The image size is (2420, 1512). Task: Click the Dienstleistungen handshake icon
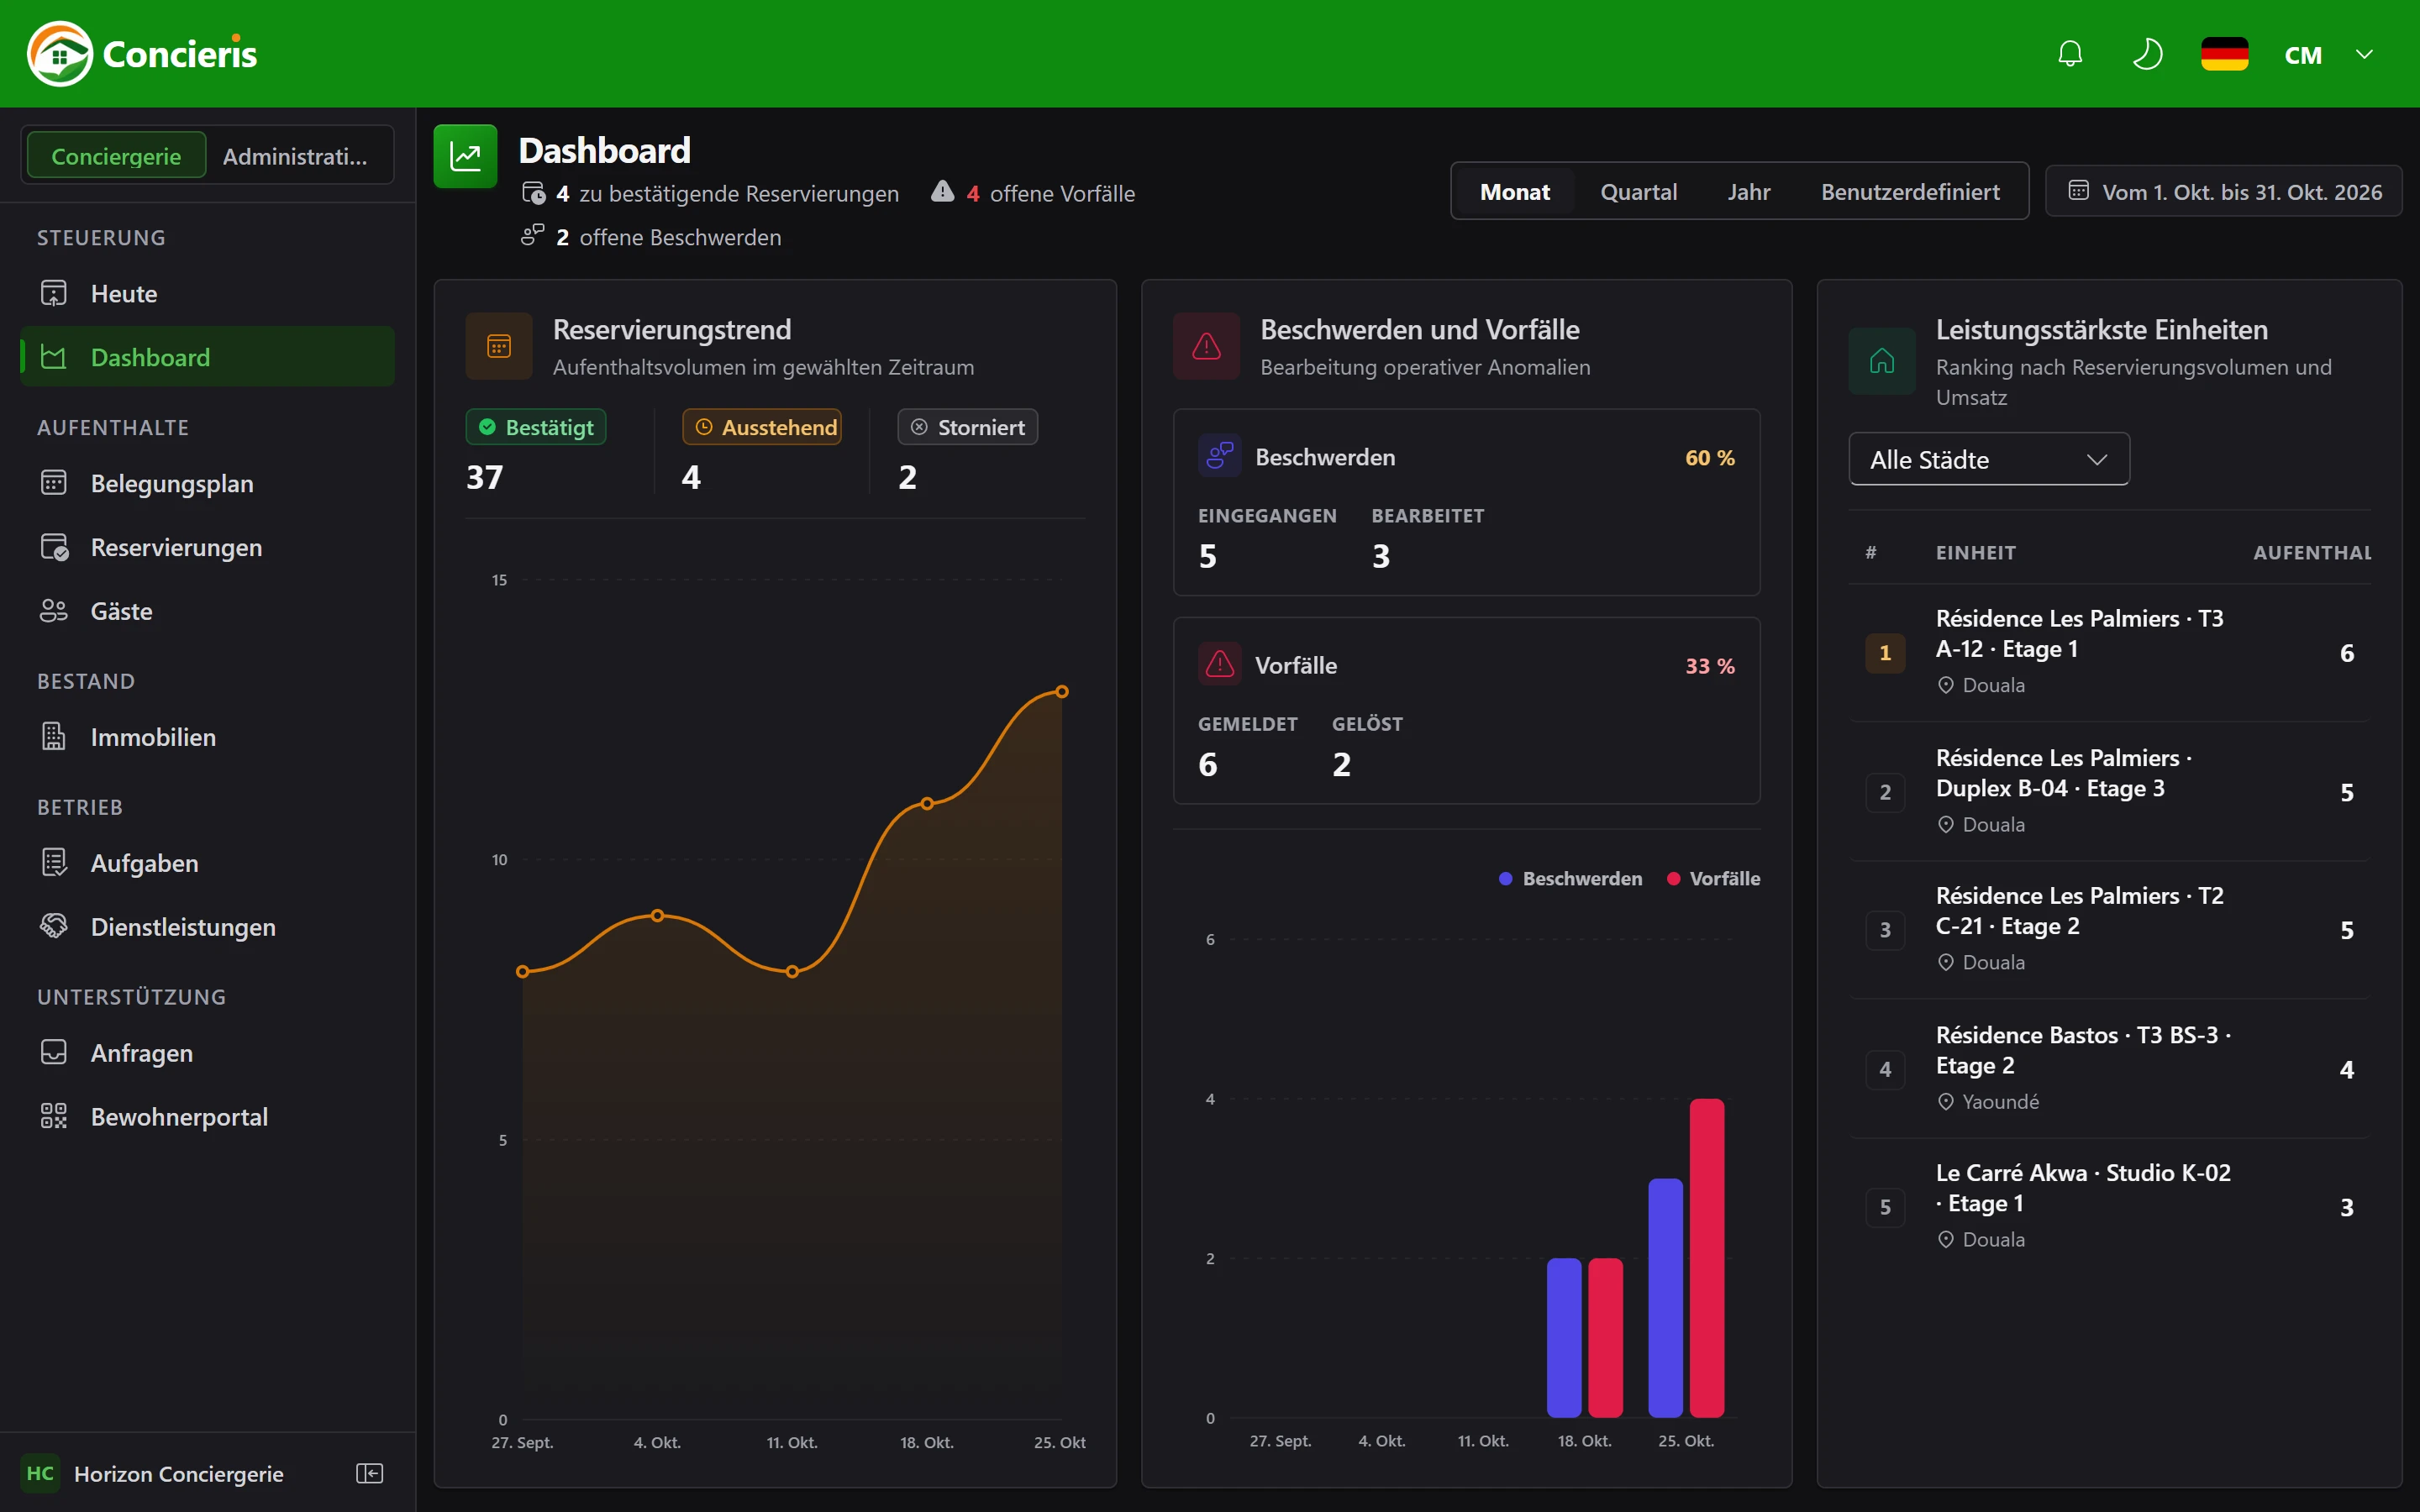point(54,926)
